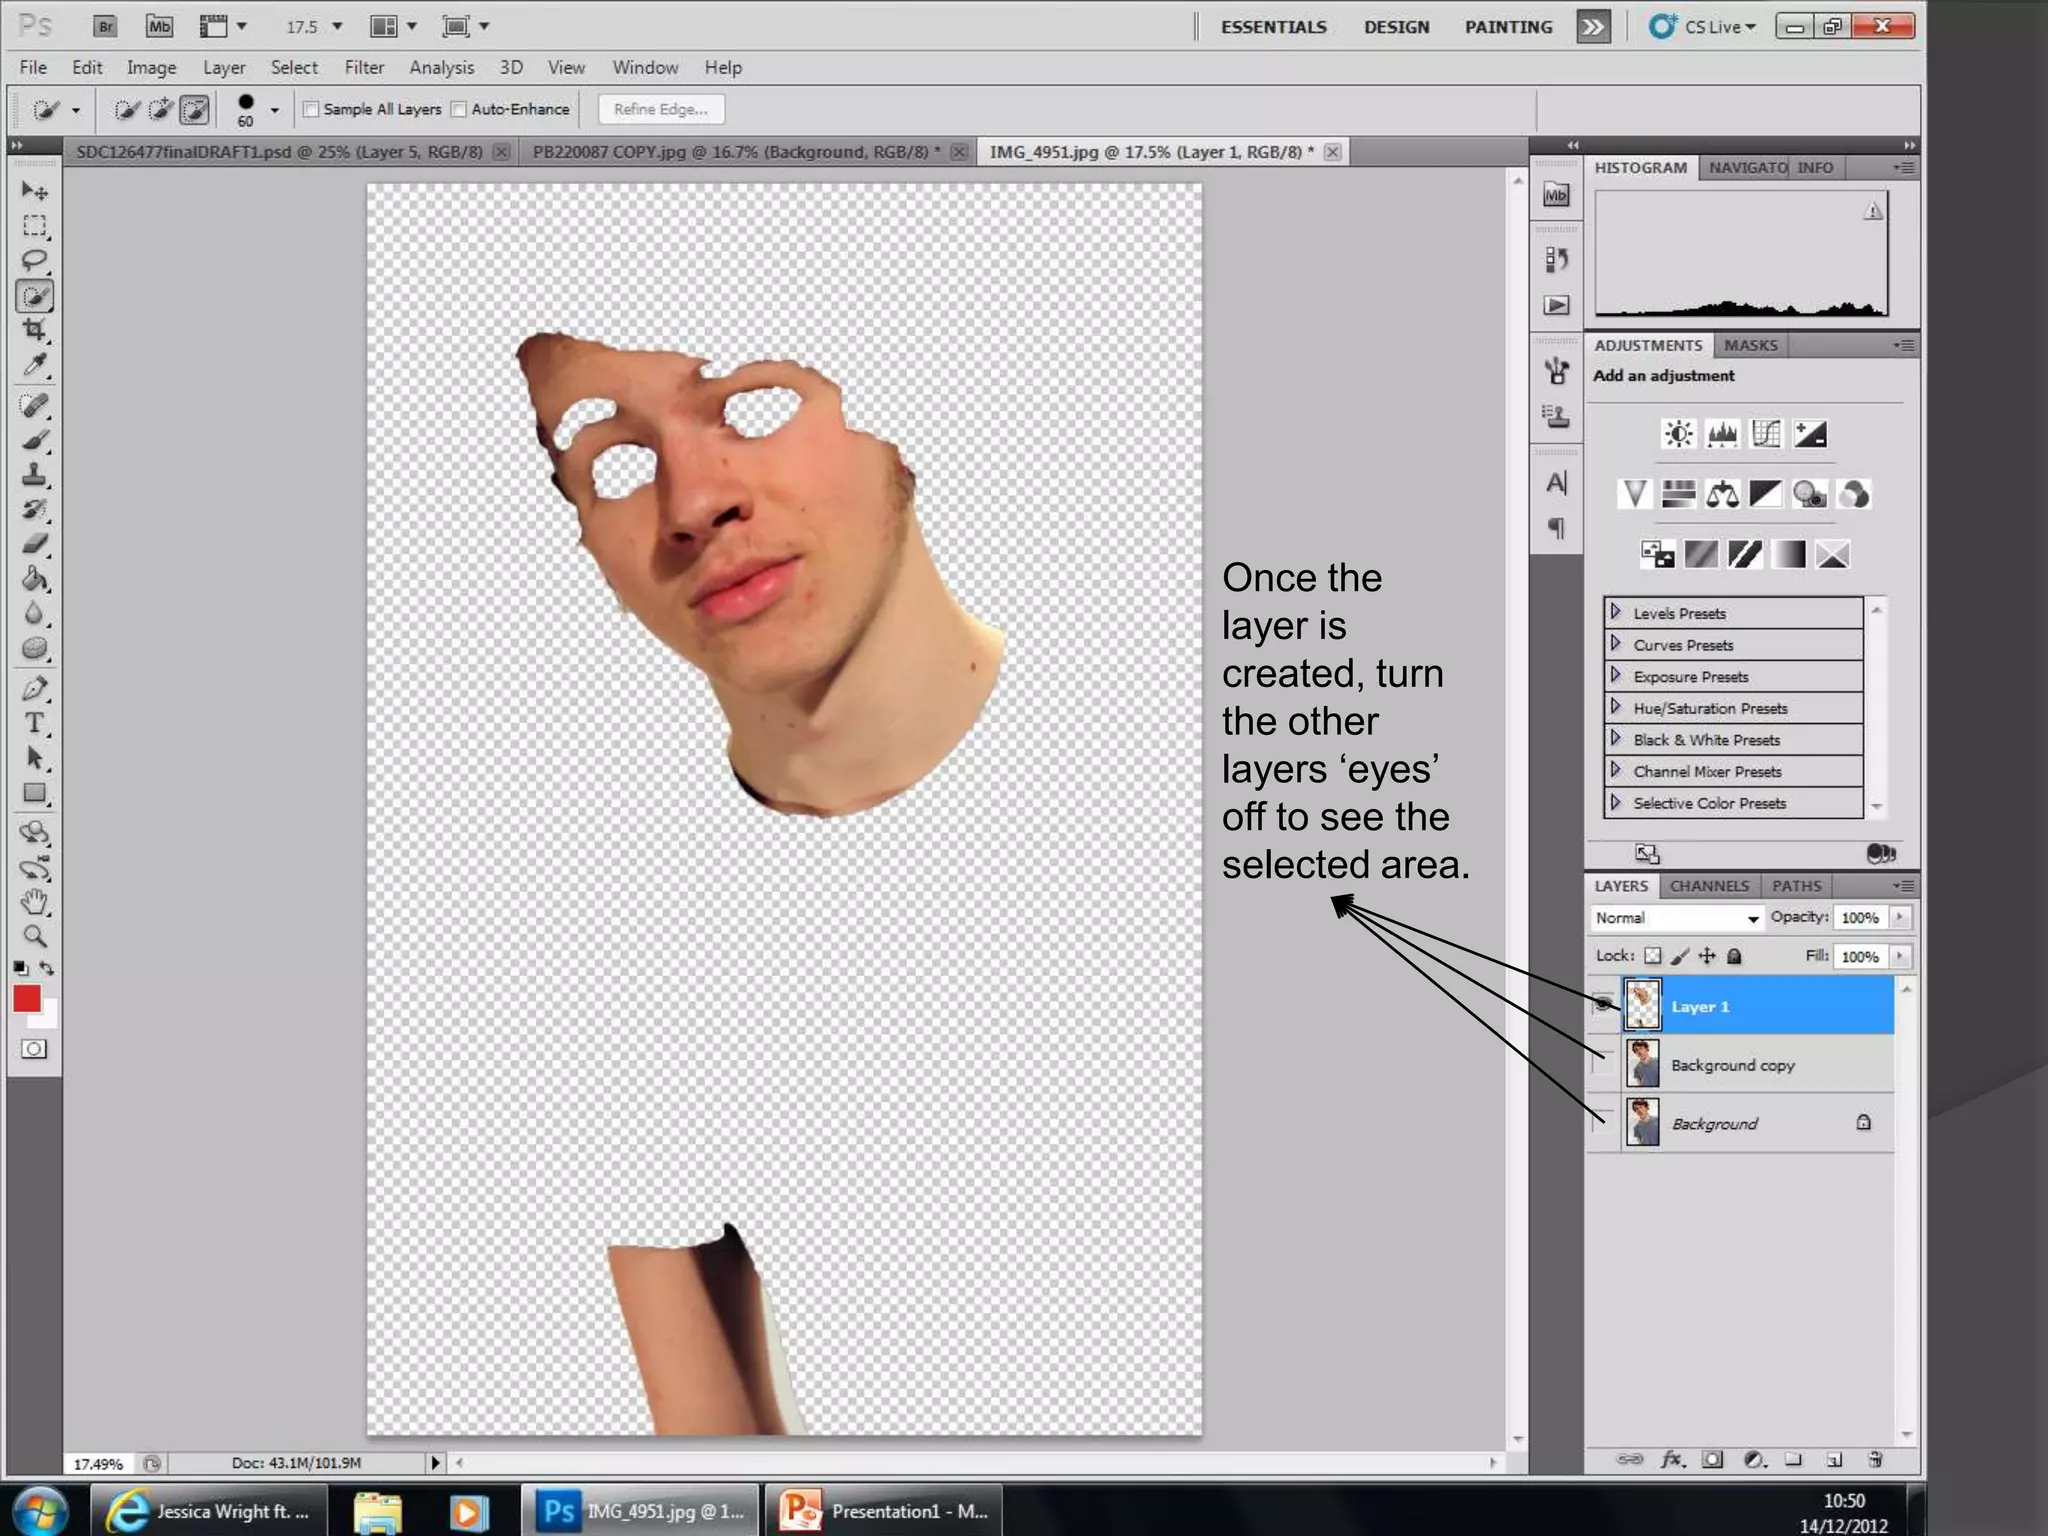Viewport: 2048px width, 1536px height.
Task: Select the Background copy layer thumbnail
Action: coord(1642,1063)
